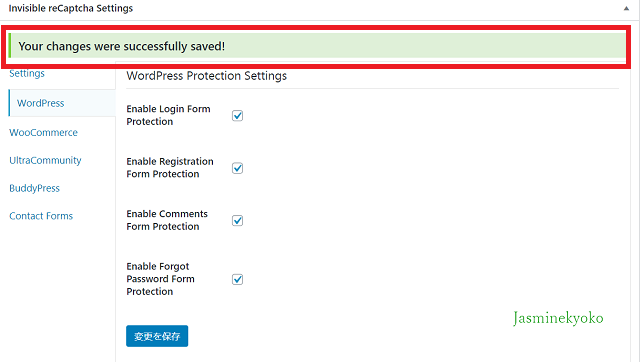640x362 pixels.
Task: Open the UltraCommunity tab
Action: click(x=45, y=160)
